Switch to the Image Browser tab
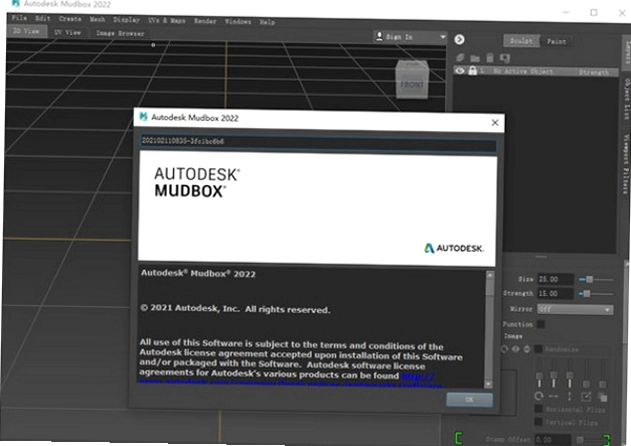The height and width of the screenshot is (446, 631). pyautogui.click(x=120, y=33)
